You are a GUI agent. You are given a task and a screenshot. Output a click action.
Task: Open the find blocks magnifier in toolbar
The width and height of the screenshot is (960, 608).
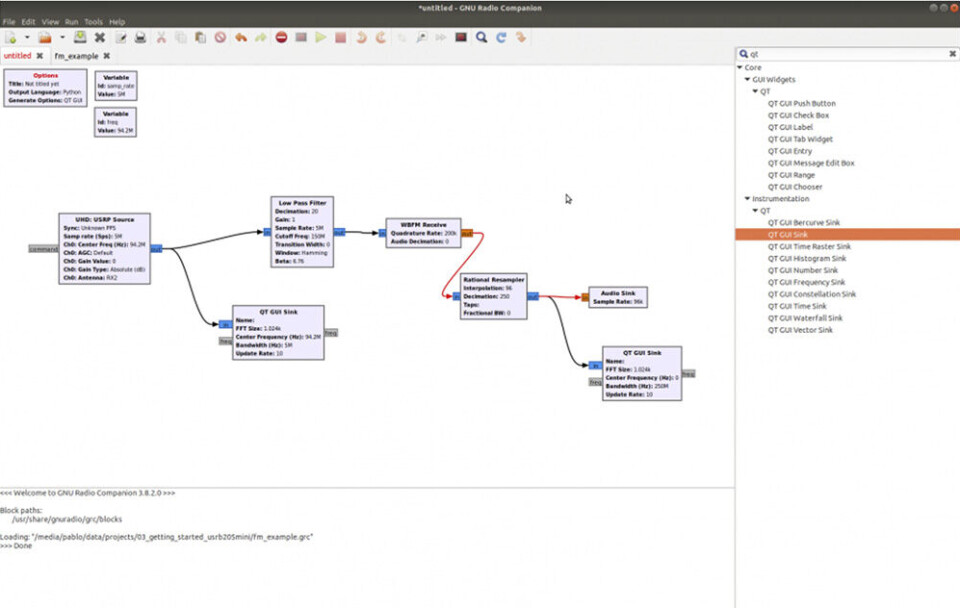point(482,37)
